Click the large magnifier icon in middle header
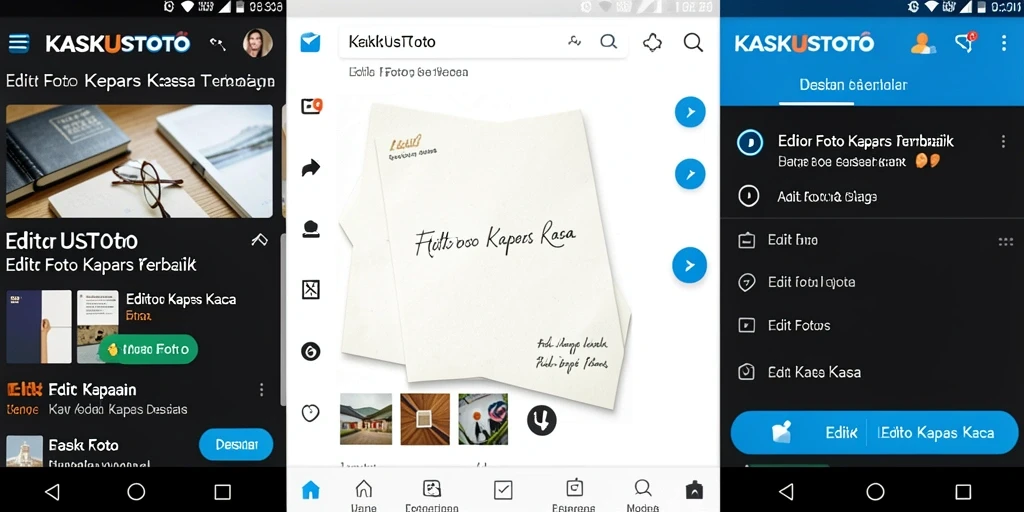This screenshot has height=512, width=1024. coord(693,42)
